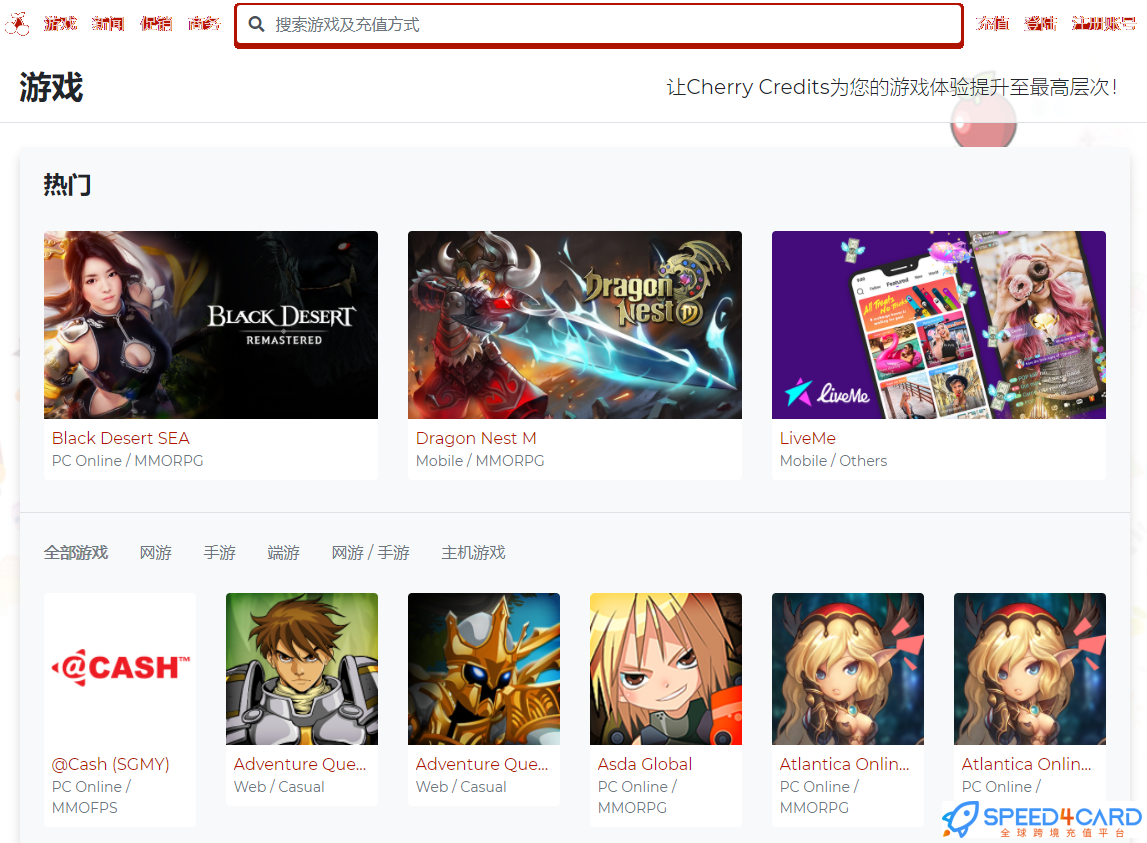The width and height of the screenshot is (1147, 843).
Task: Open the fourth top navigation item 商务
Action: [x=204, y=24]
